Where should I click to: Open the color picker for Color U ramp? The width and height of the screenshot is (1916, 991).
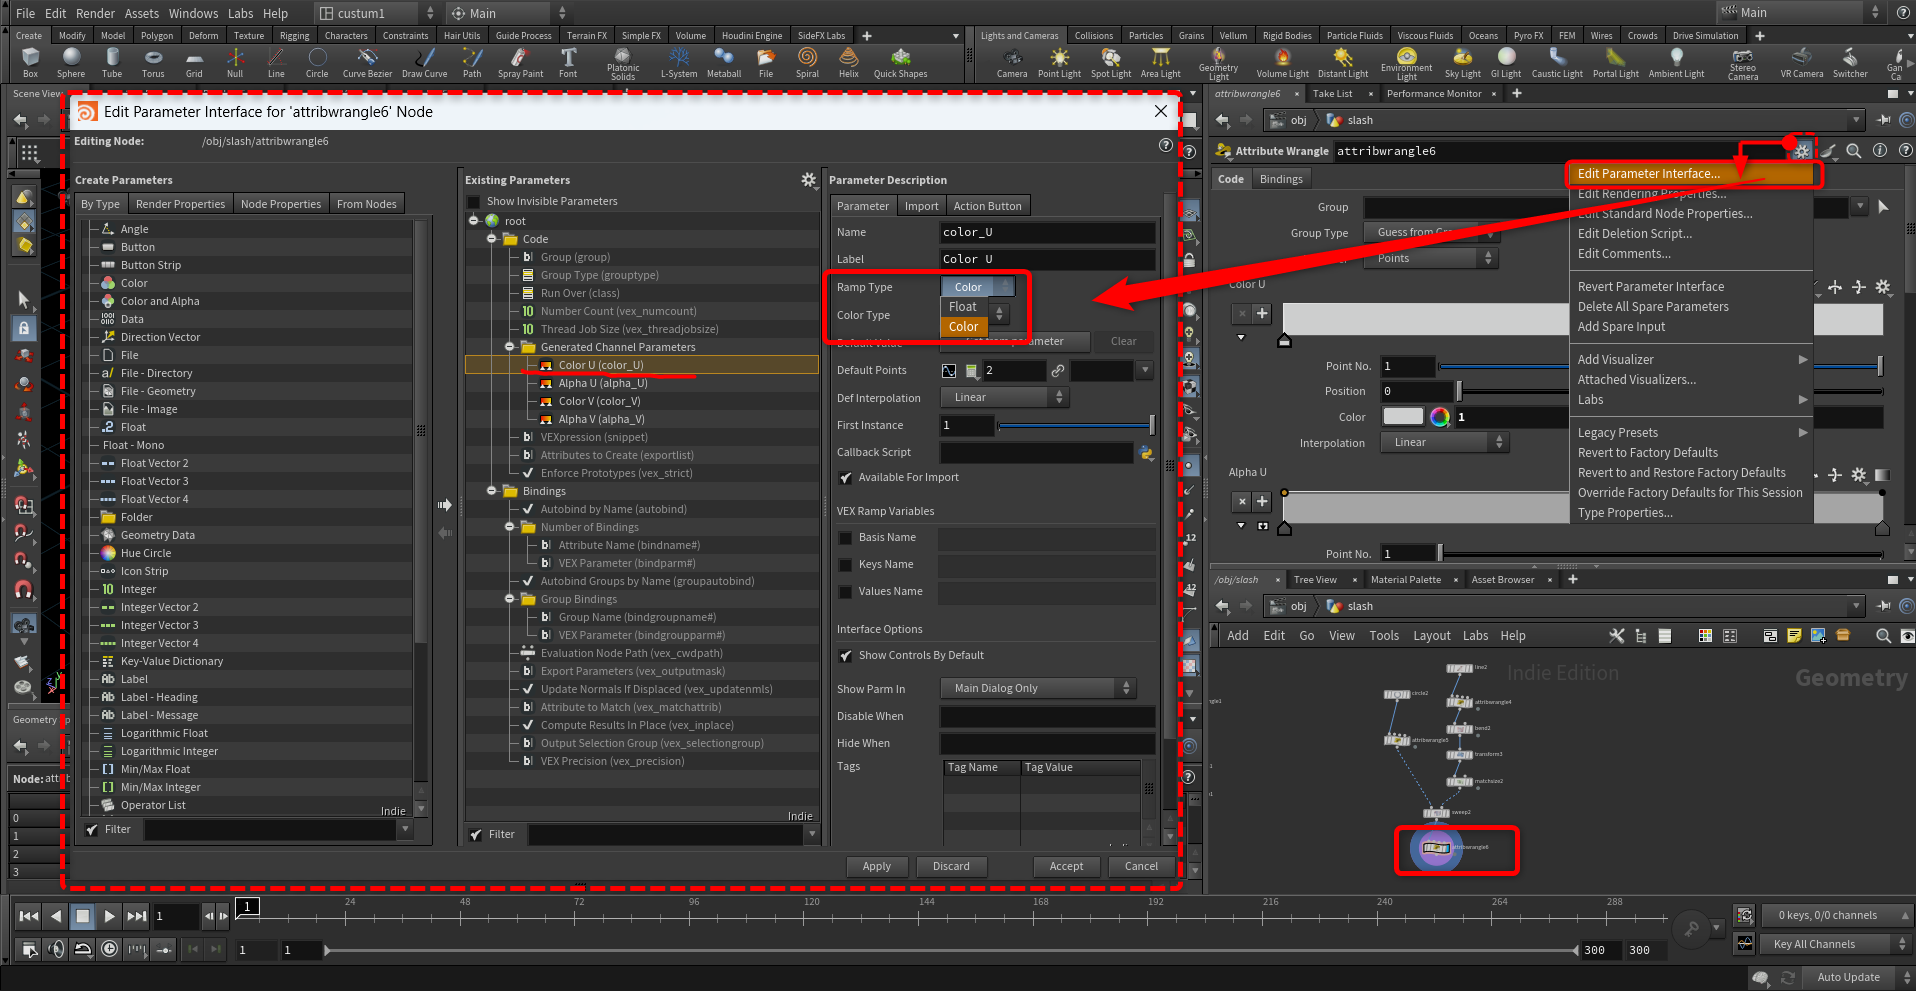click(x=1440, y=417)
